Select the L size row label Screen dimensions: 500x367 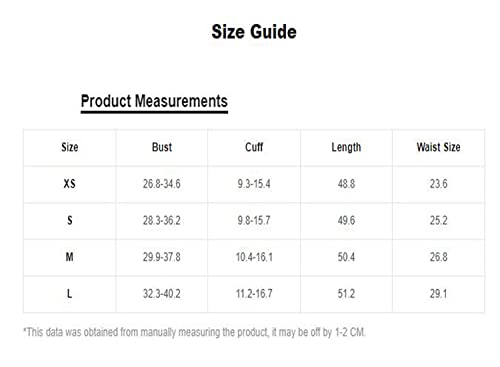point(69,294)
